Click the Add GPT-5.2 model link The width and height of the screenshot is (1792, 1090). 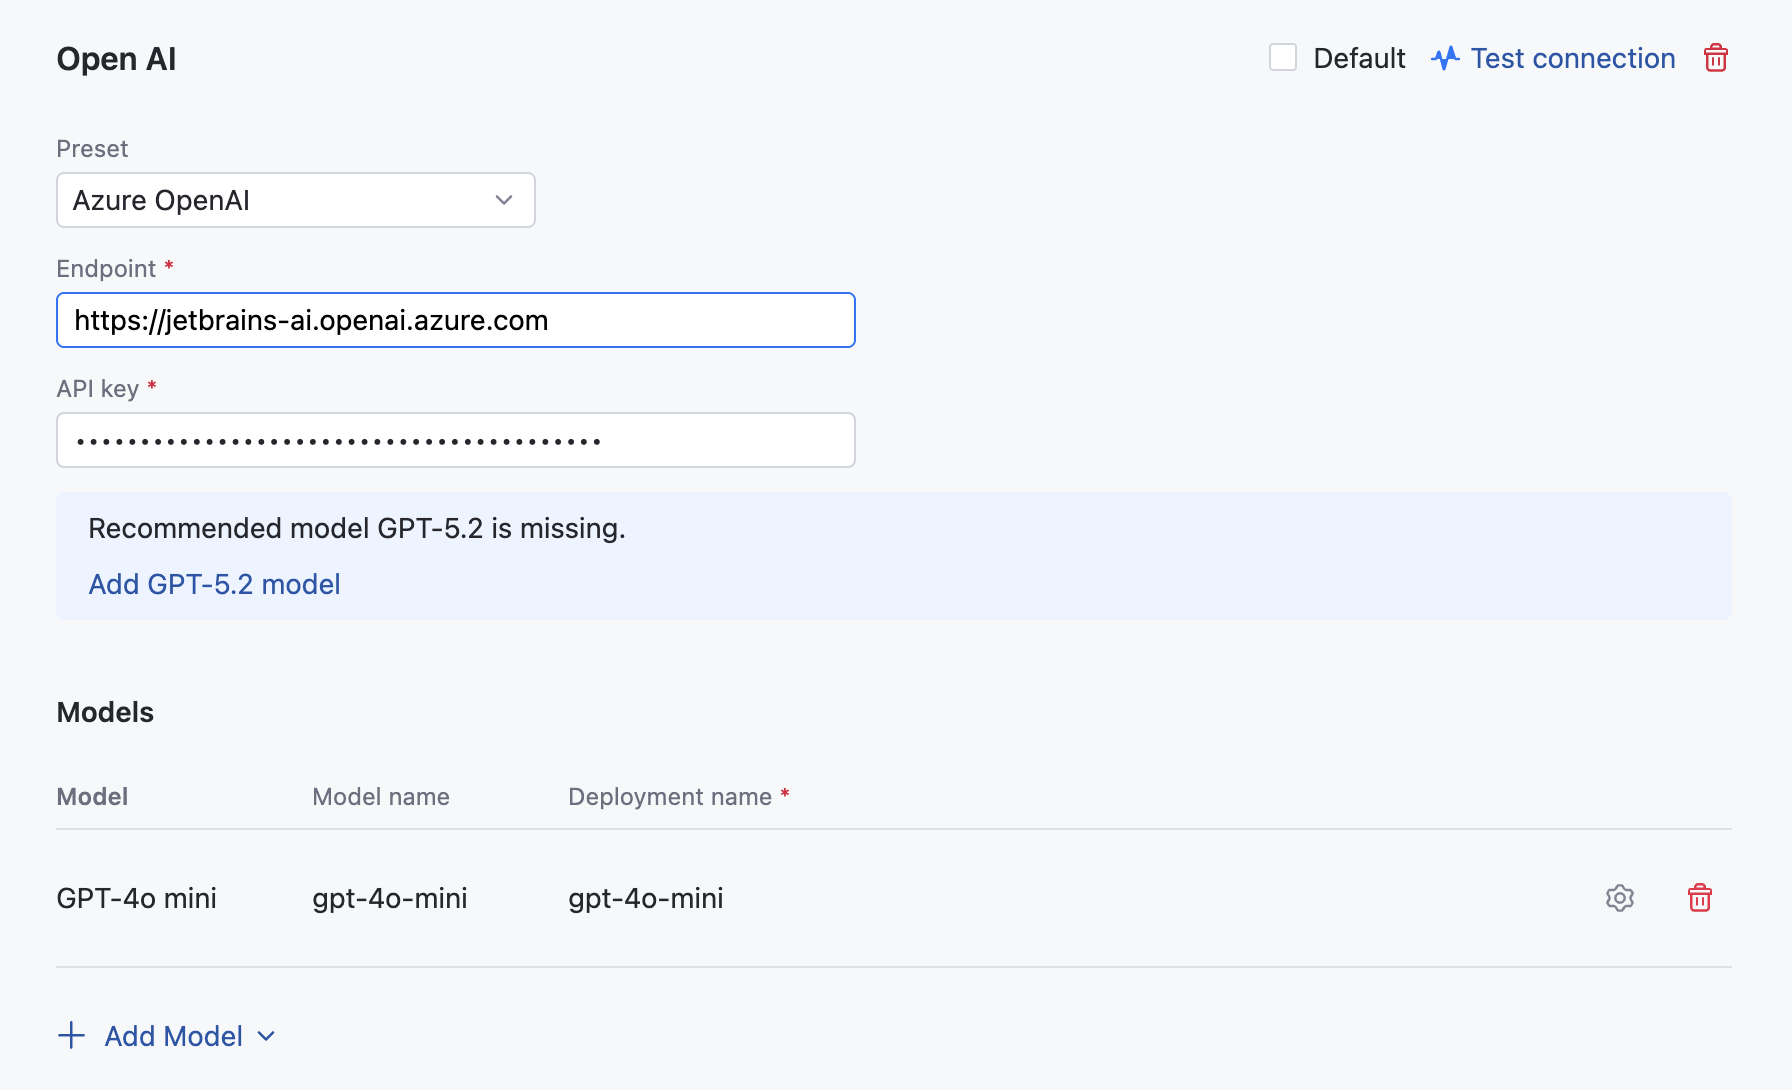214,584
